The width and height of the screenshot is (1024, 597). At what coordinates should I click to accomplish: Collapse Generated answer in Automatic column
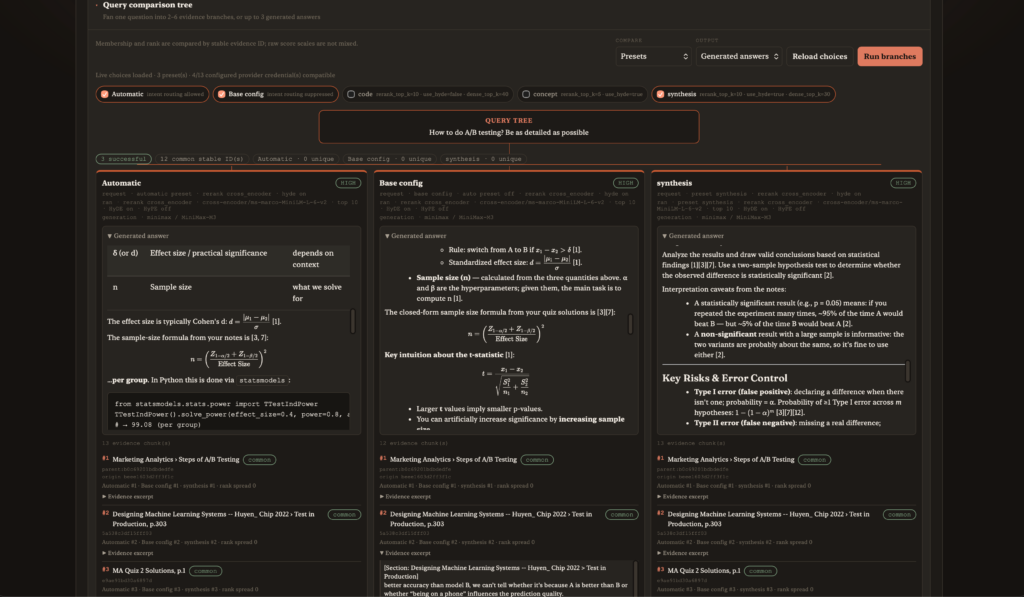[138, 236]
